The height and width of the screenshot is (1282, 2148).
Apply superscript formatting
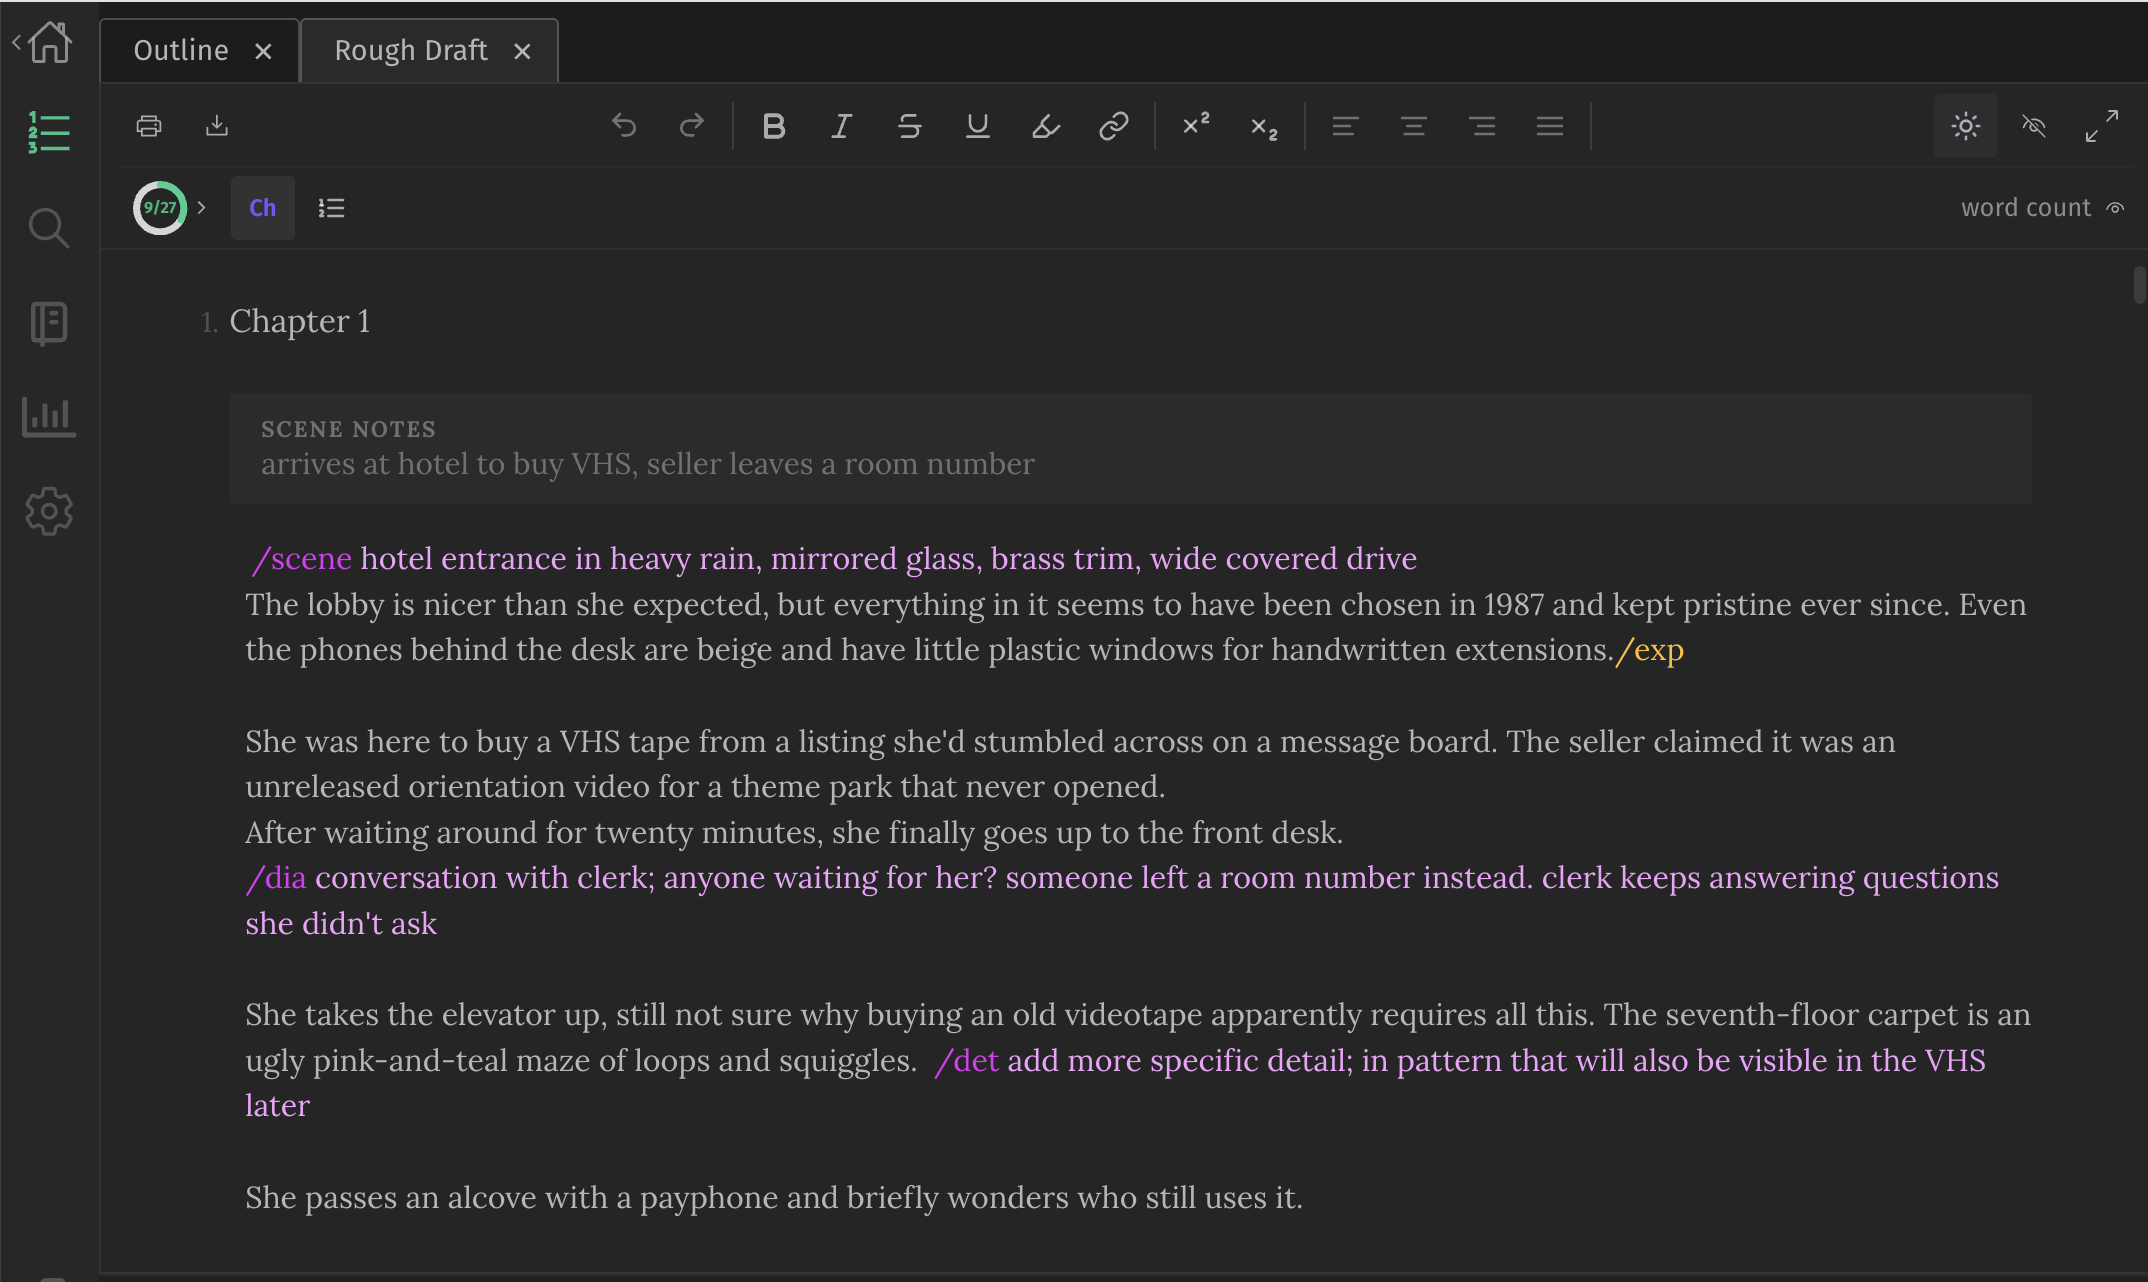pos(1196,125)
